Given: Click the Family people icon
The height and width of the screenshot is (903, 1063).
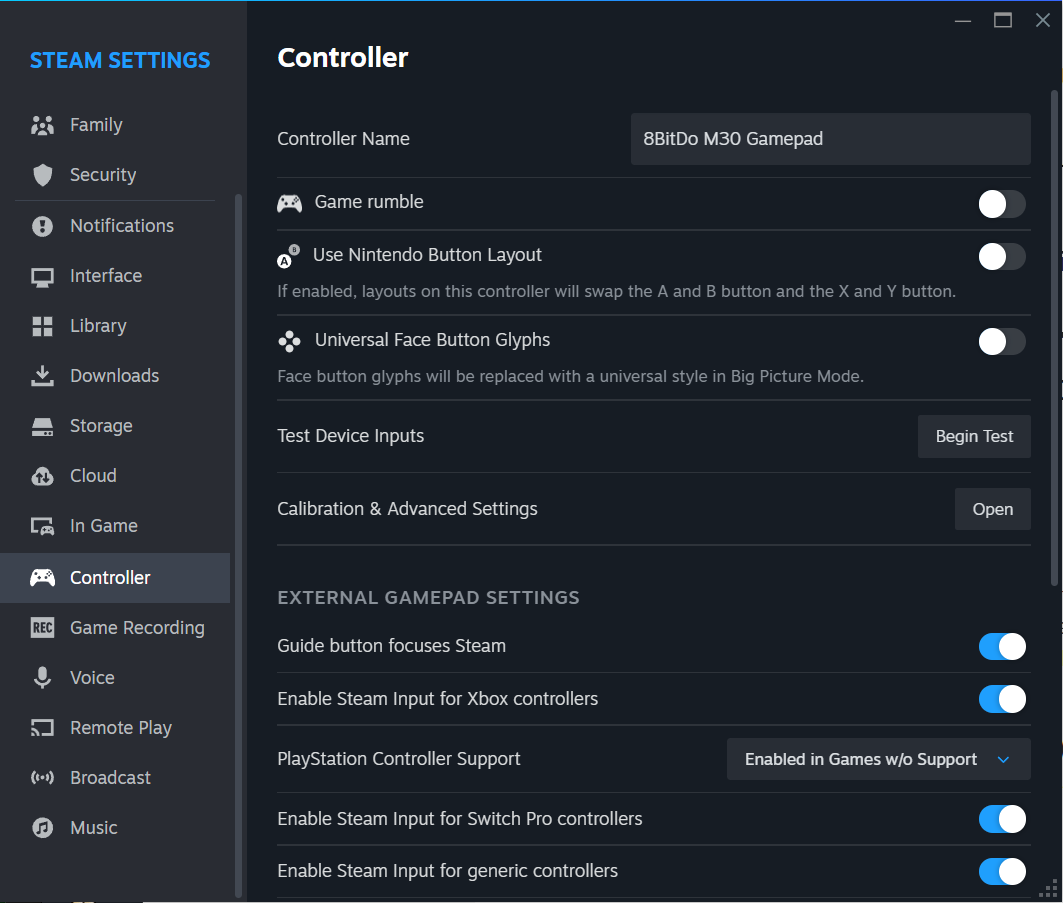Looking at the screenshot, I should point(42,125).
